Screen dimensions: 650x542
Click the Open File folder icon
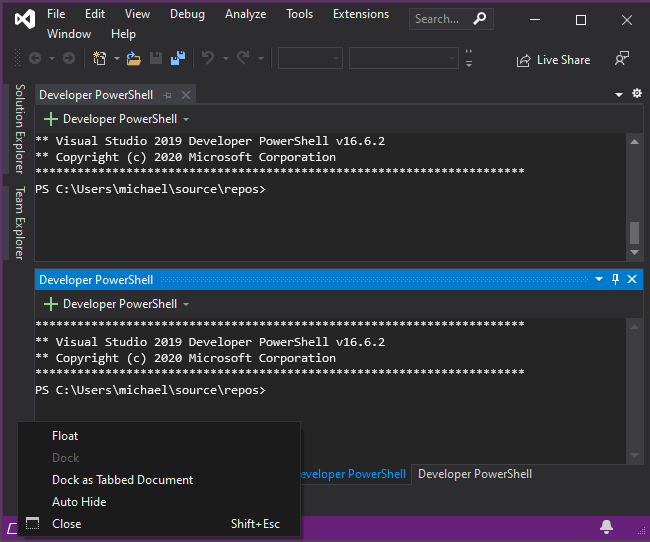tap(133, 58)
